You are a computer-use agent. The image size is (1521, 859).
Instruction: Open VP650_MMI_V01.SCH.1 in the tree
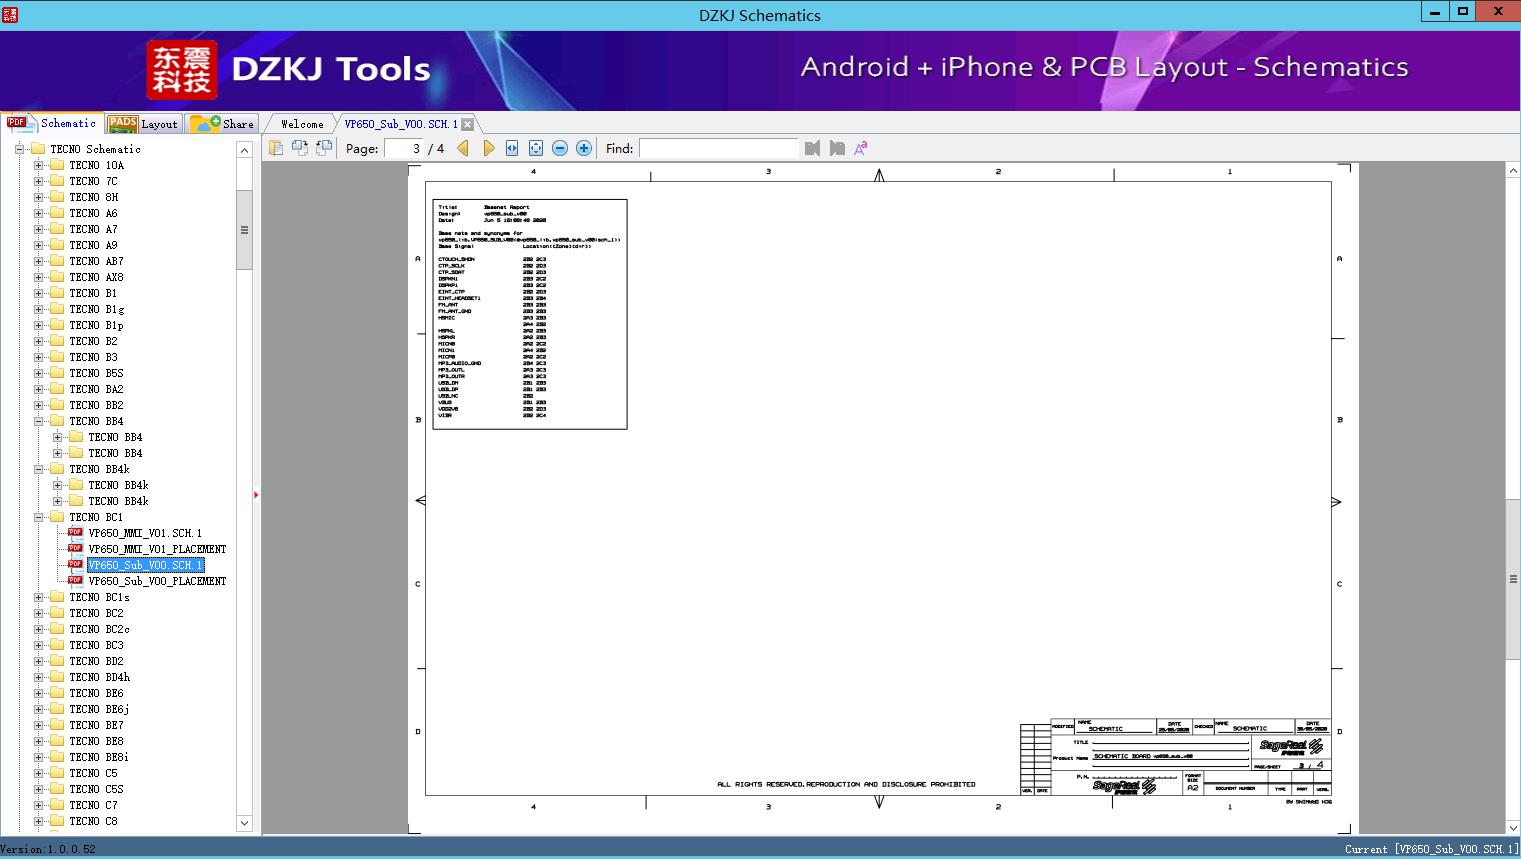145,533
